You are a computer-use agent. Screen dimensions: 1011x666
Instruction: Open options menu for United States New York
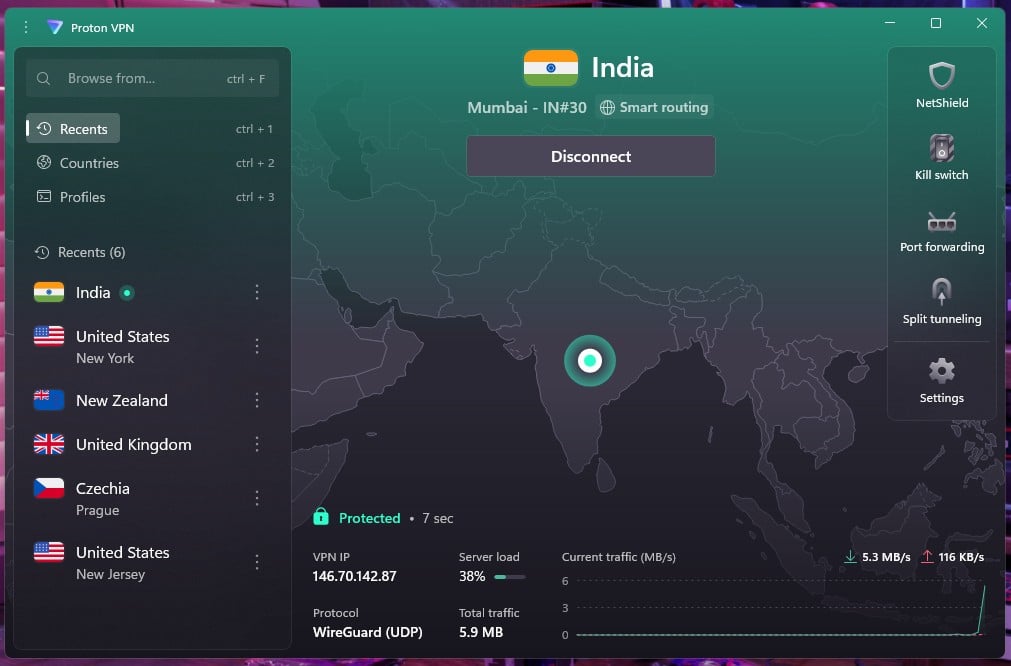pyautogui.click(x=257, y=346)
